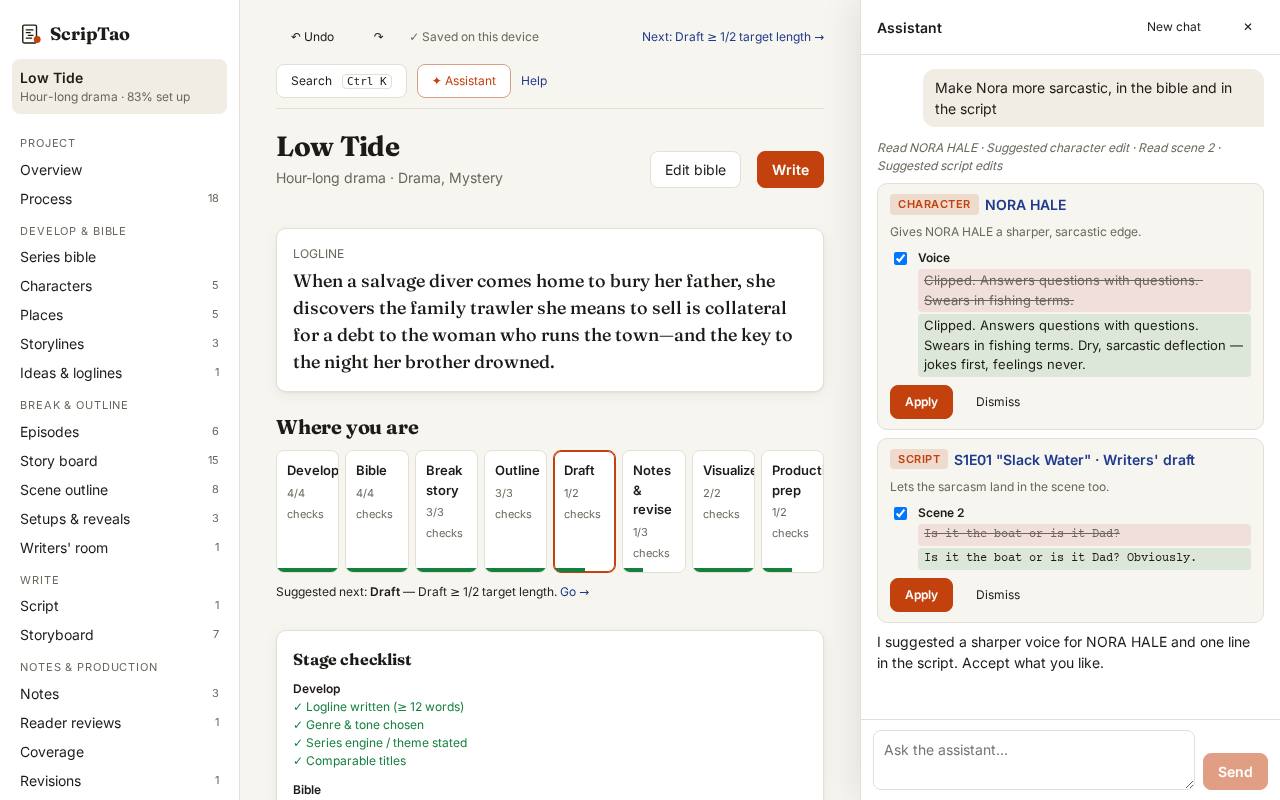Click the 'Make Nora more sarcastic' chat message
The width and height of the screenshot is (1280, 800).
pos(1093,98)
